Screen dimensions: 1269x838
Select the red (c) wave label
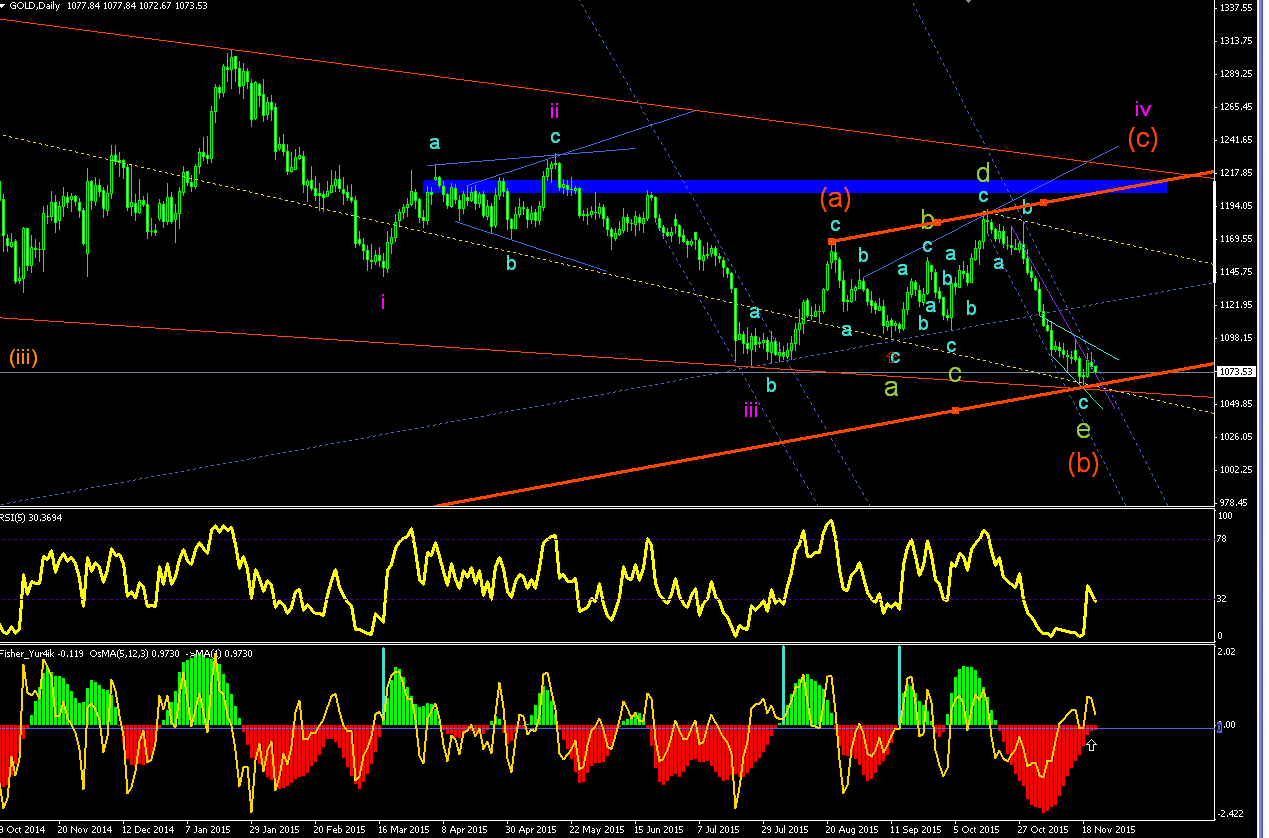pos(1144,138)
